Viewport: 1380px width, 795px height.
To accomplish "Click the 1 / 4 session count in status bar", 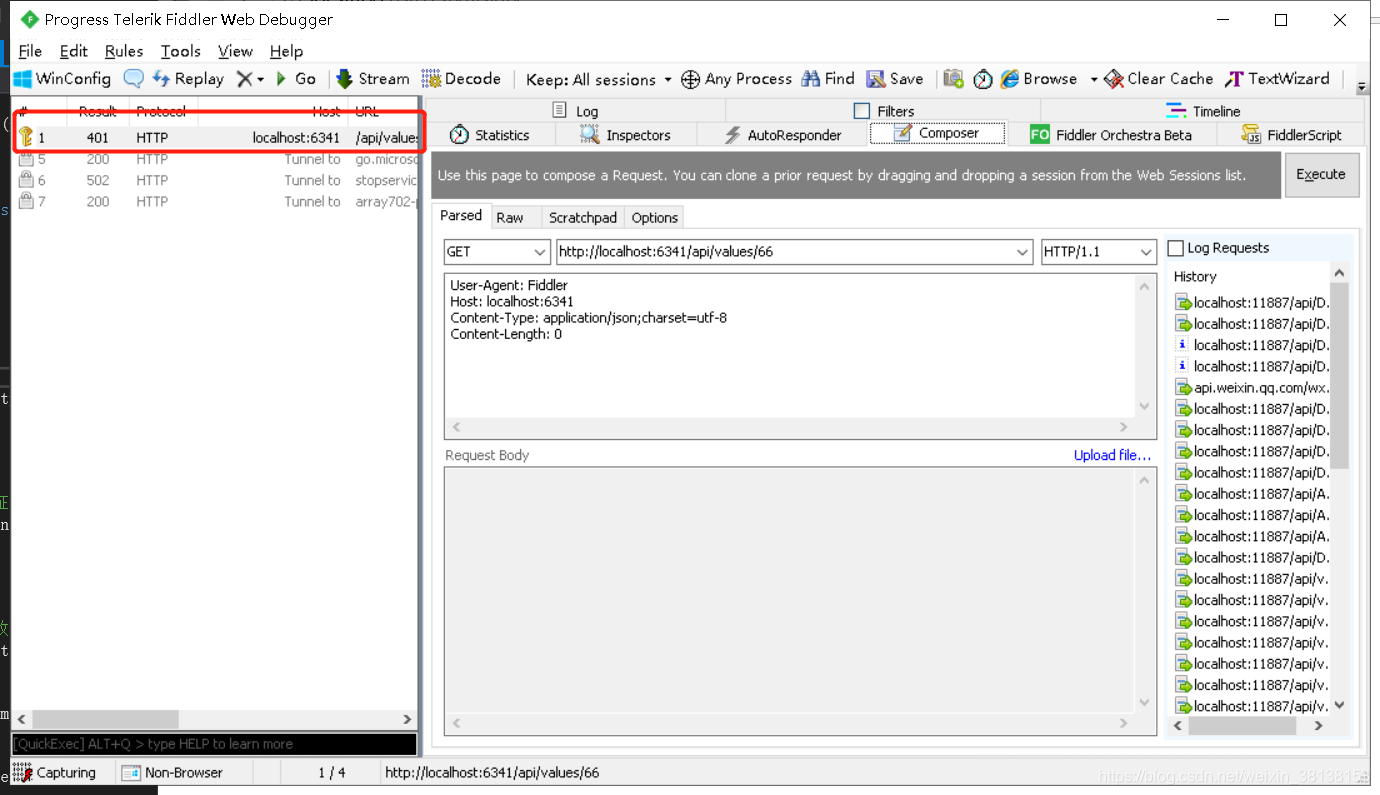I will click(x=332, y=772).
